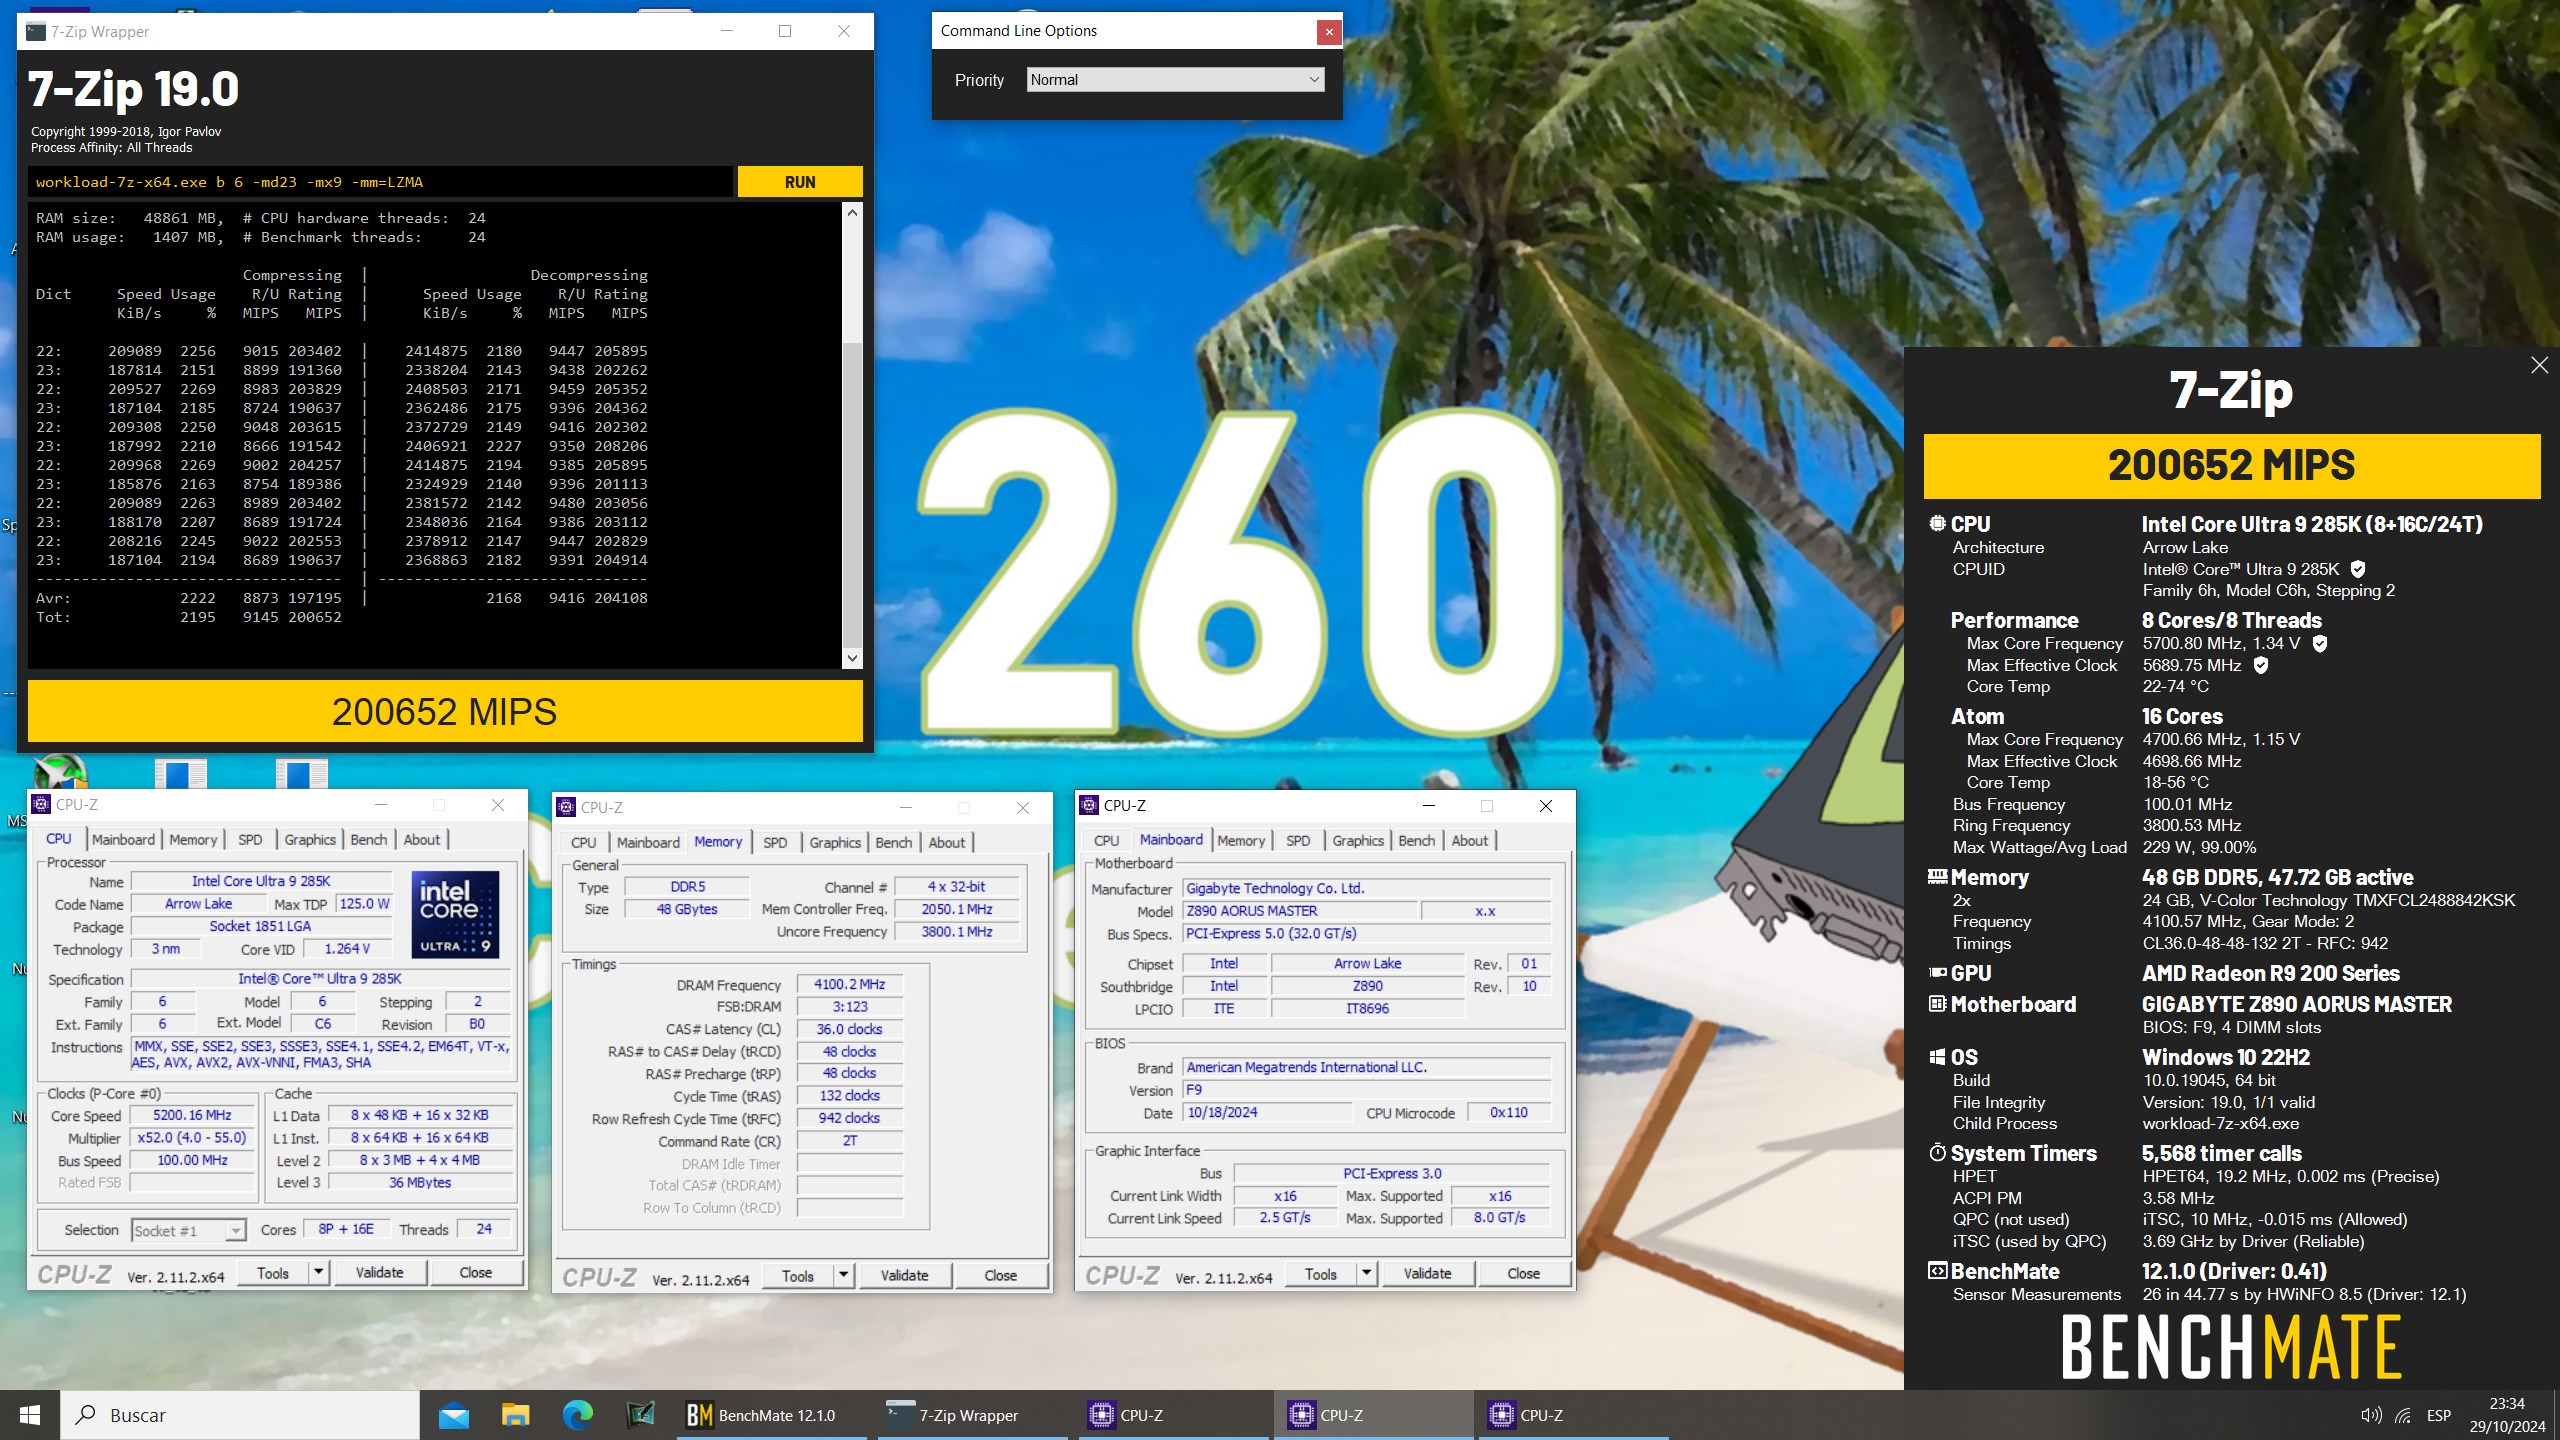This screenshot has height=1440, width=2560.
Task: Click the Memory section icon in BenchMate panel
Action: 1937,877
